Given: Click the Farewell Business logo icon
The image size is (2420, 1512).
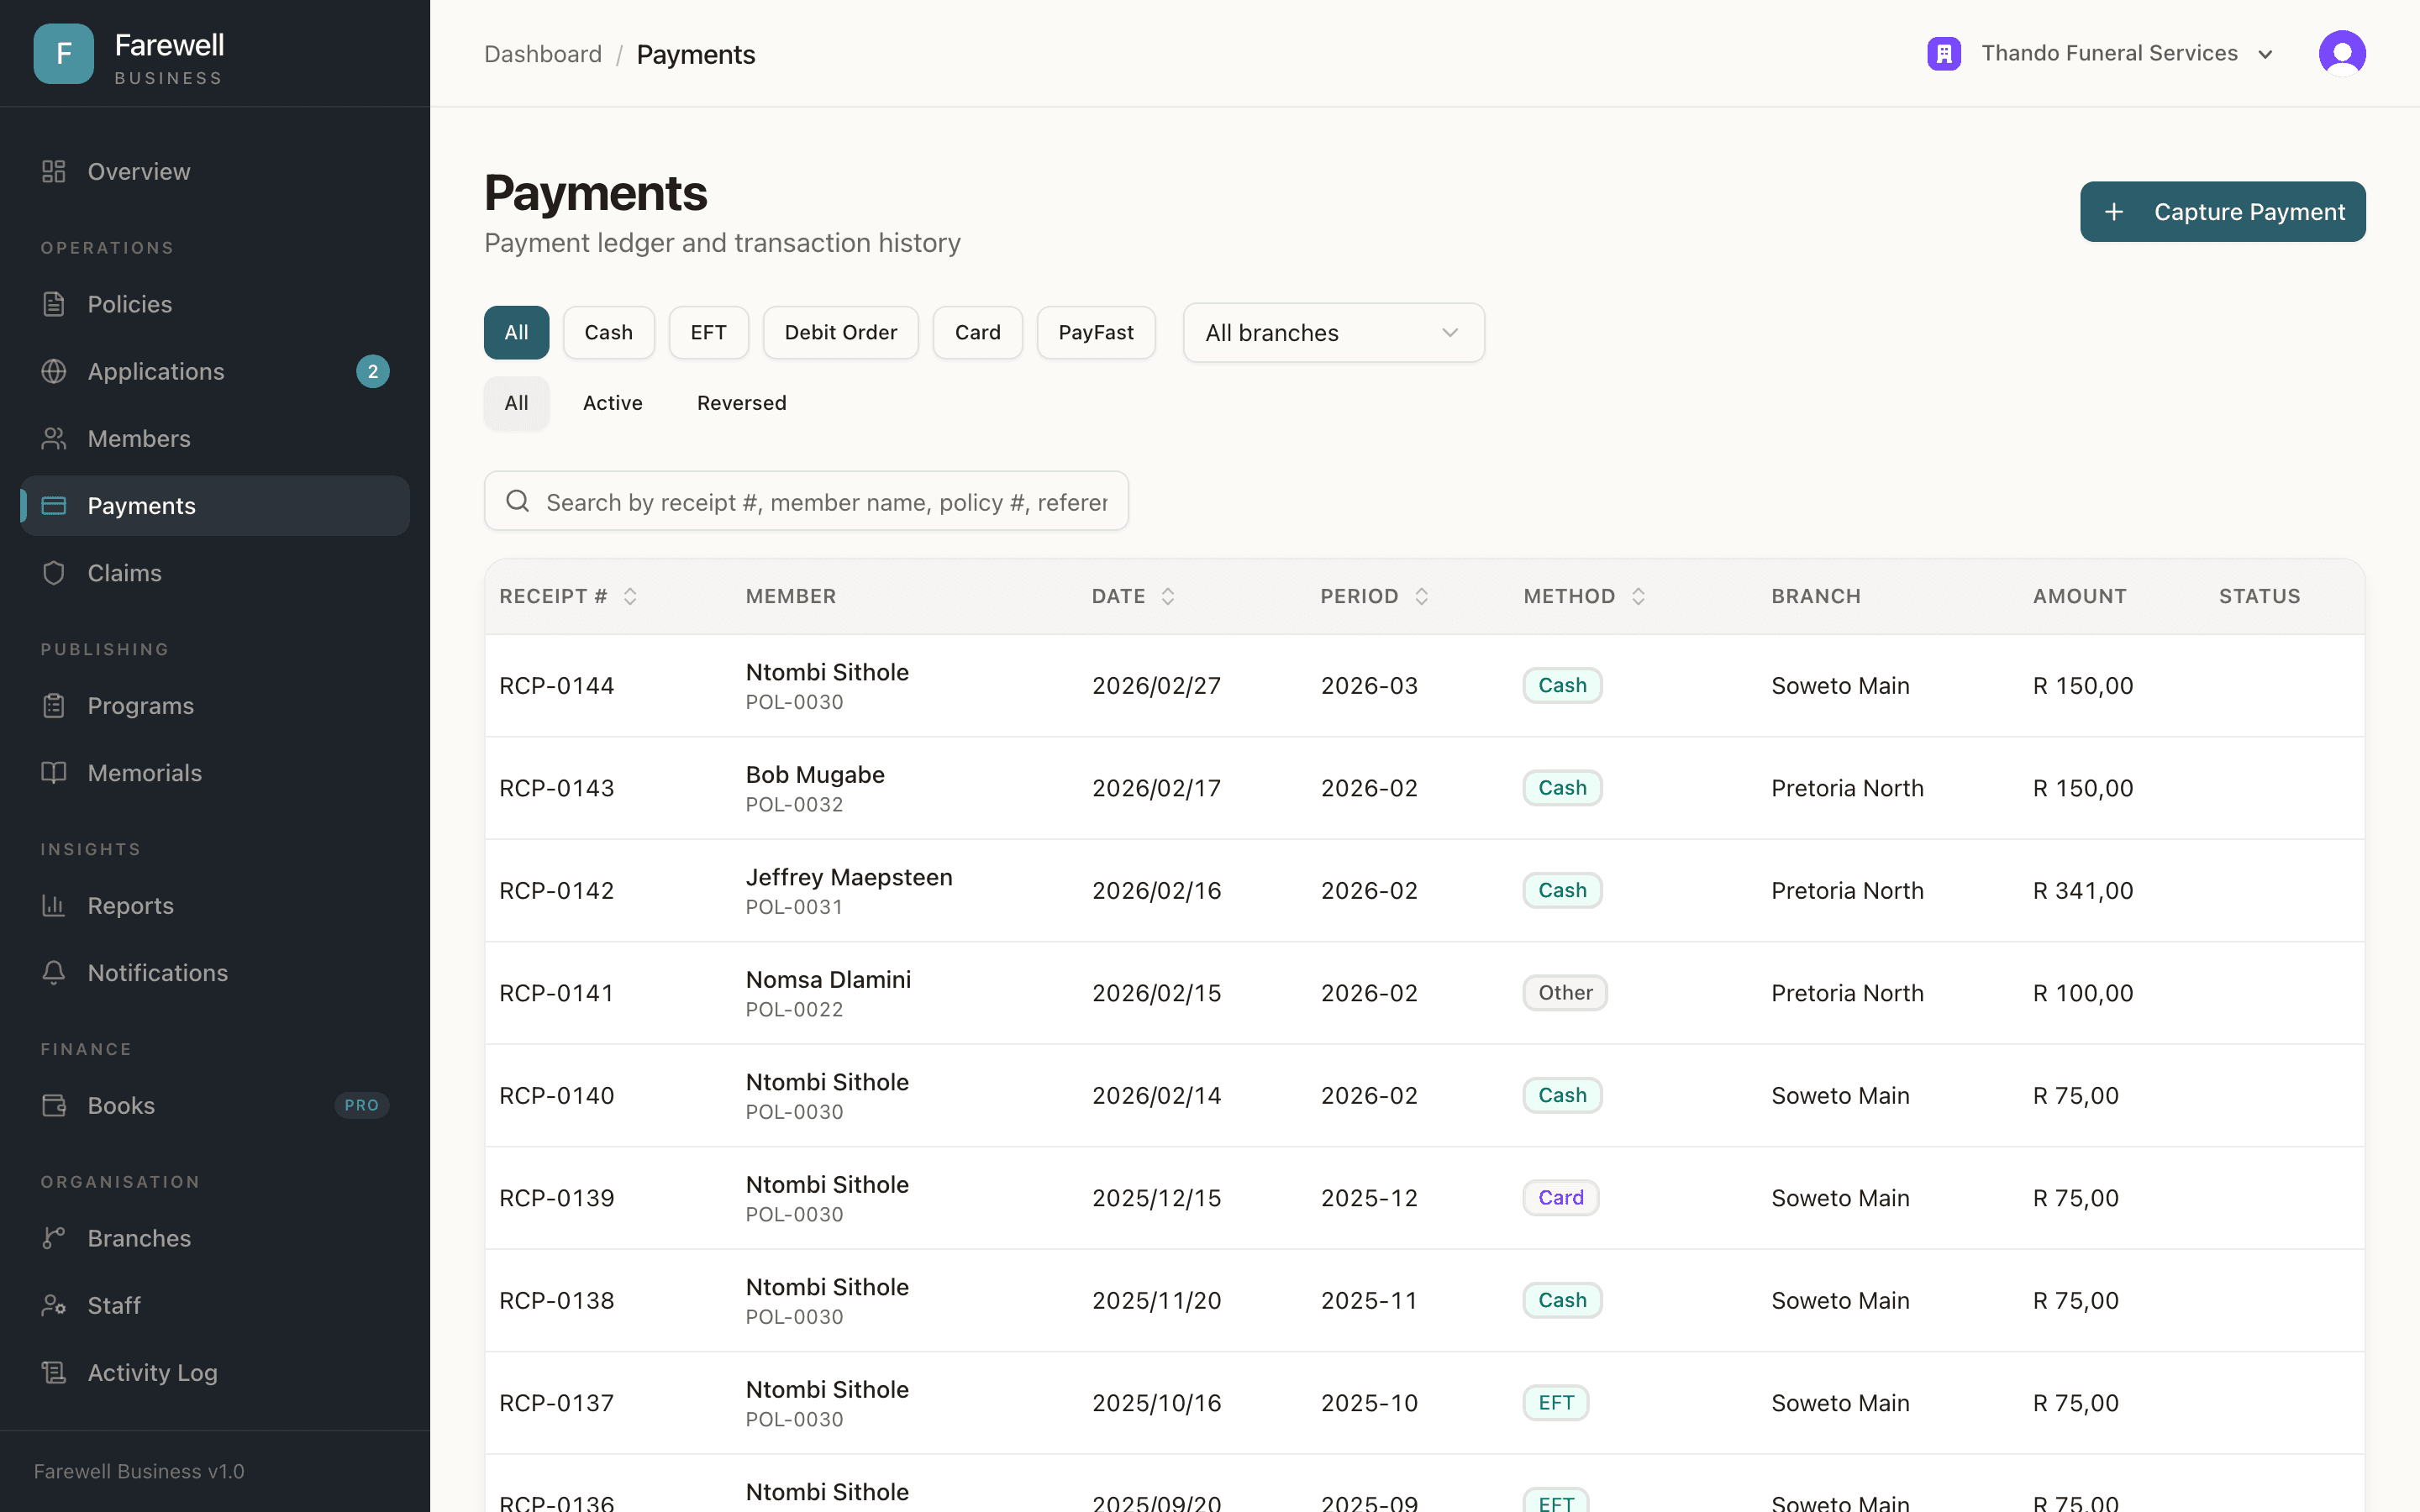Looking at the screenshot, I should click(63, 53).
